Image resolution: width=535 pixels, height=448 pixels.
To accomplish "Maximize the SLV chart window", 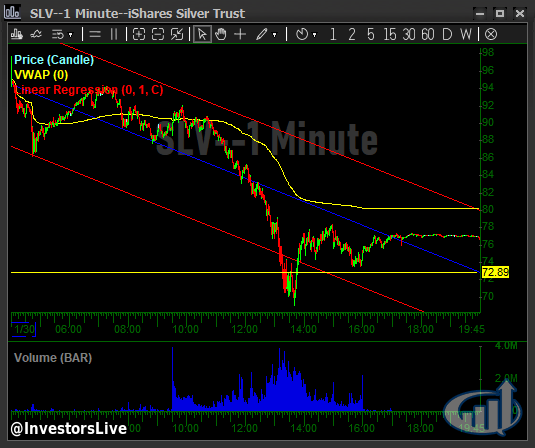I will [x=500, y=13].
